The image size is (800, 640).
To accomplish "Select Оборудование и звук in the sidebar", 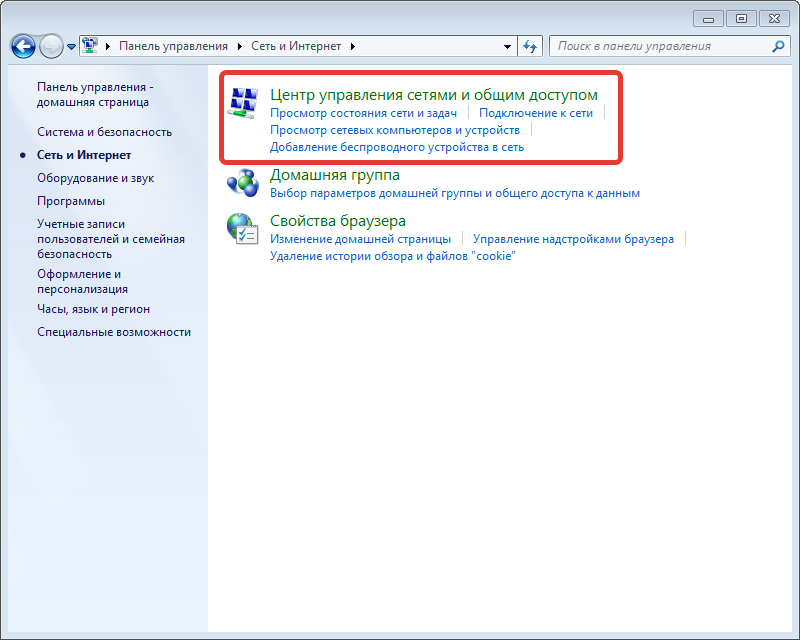I will coord(95,178).
